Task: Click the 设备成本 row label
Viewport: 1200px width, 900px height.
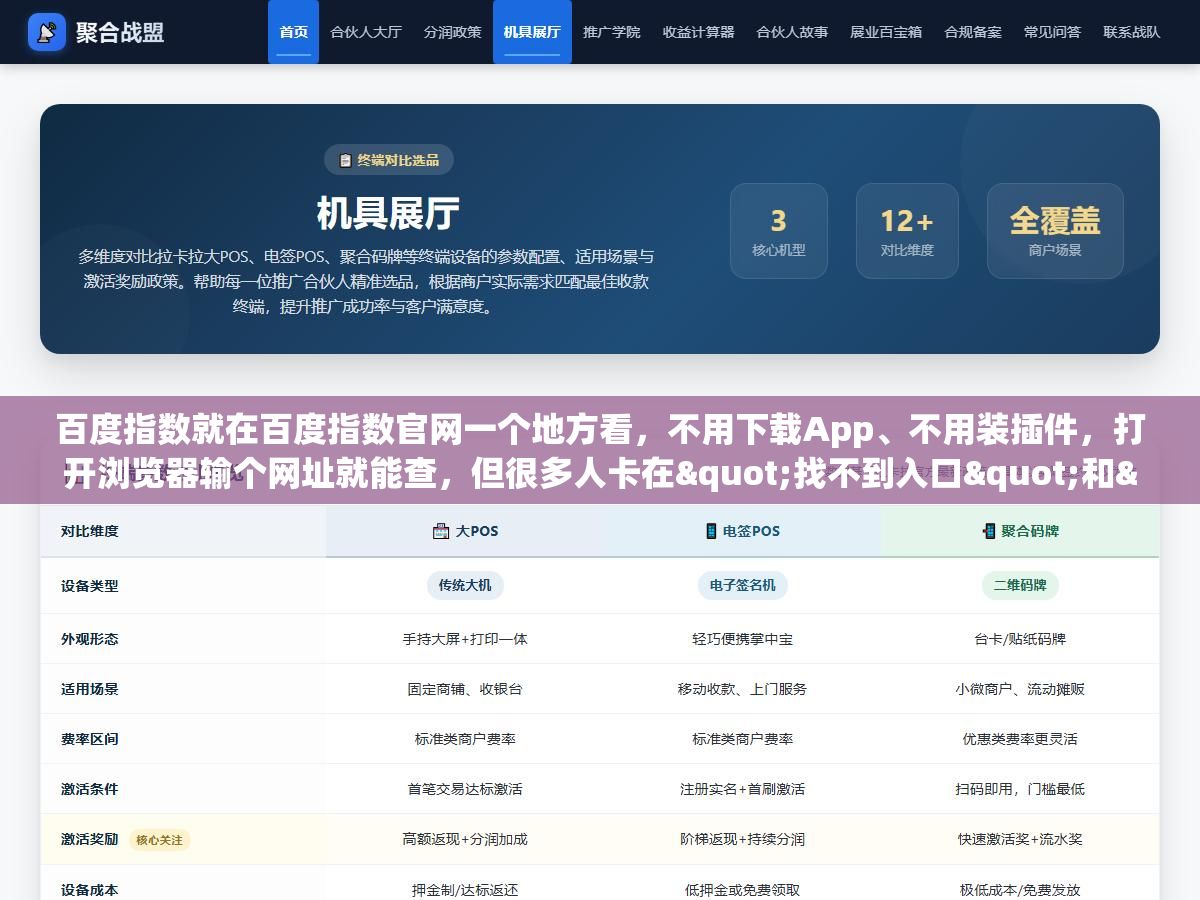Action: [x=90, y=889]
